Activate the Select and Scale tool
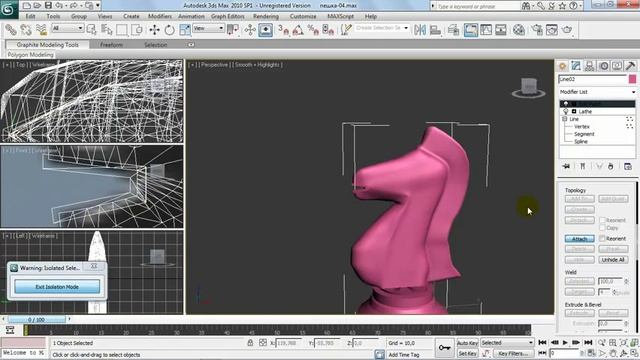Image resolution: width=640 pixels, height=360 pixels. click(x=184, y=30)
